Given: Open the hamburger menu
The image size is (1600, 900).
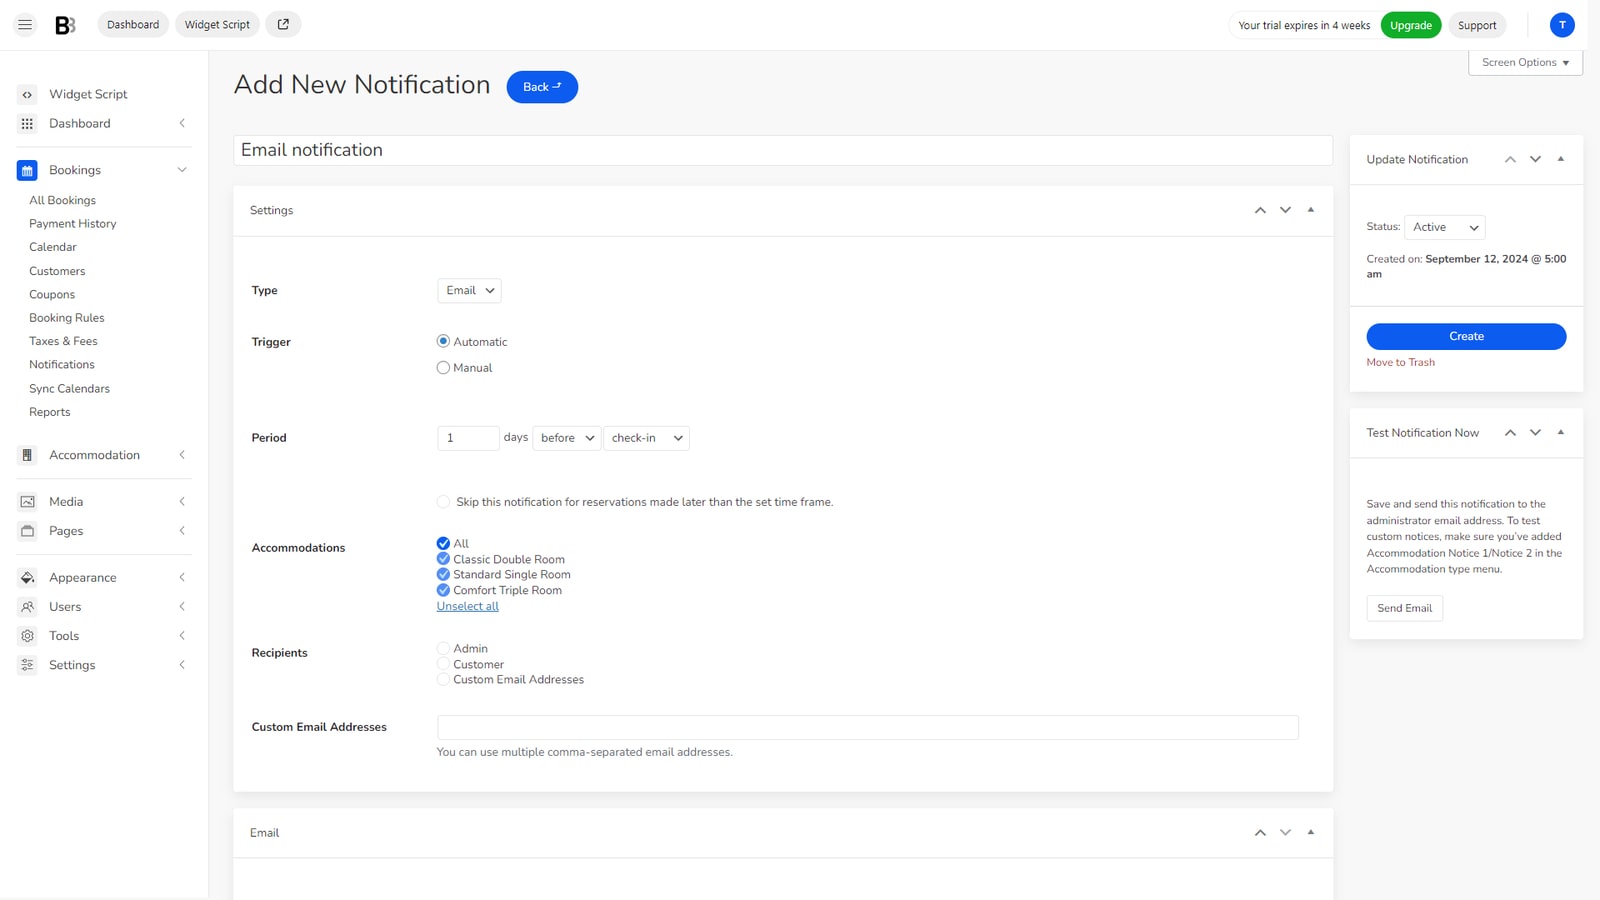Looking at the screenshot, I should (x=24, y=24).
